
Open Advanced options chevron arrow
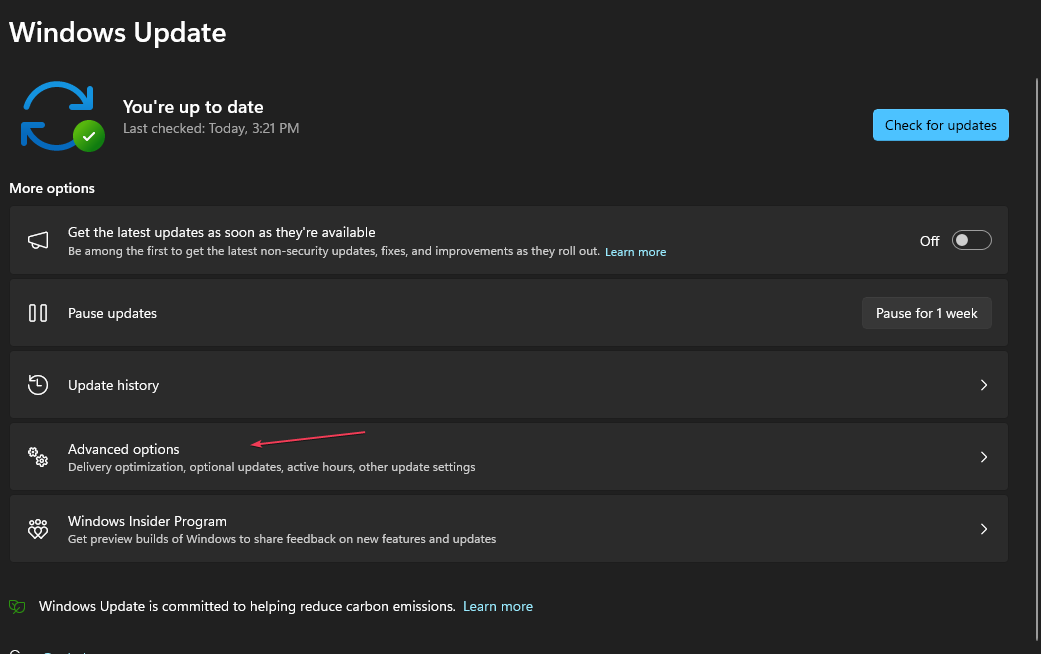(x=984, y=457)
